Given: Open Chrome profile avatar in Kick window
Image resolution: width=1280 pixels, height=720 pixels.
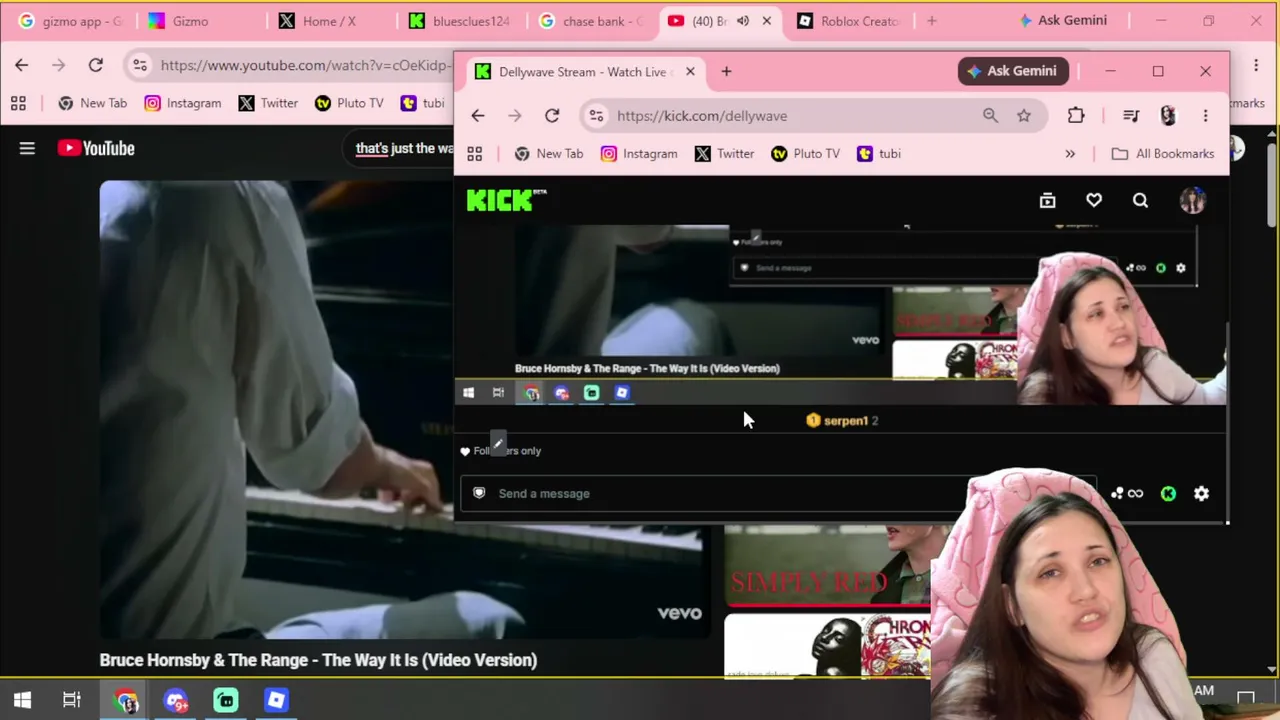Looking at the screenshot, I should (1168, 116).
